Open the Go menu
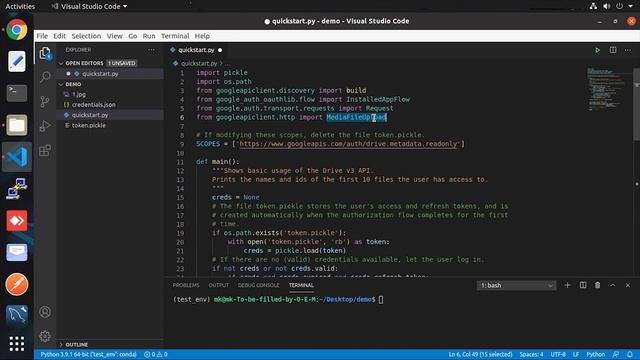The width and height of the screenshot is (640, 360). tap(133, 36)
